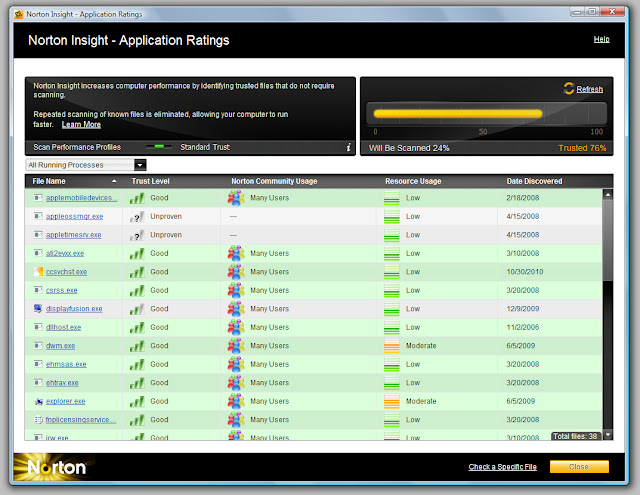
Task: Click the yellow Close button
Action: (x=579, y=467)
